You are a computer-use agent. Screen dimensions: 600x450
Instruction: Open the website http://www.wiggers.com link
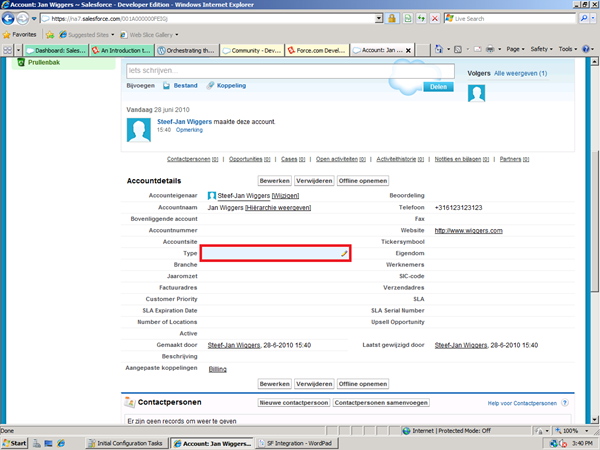[468, 231]
